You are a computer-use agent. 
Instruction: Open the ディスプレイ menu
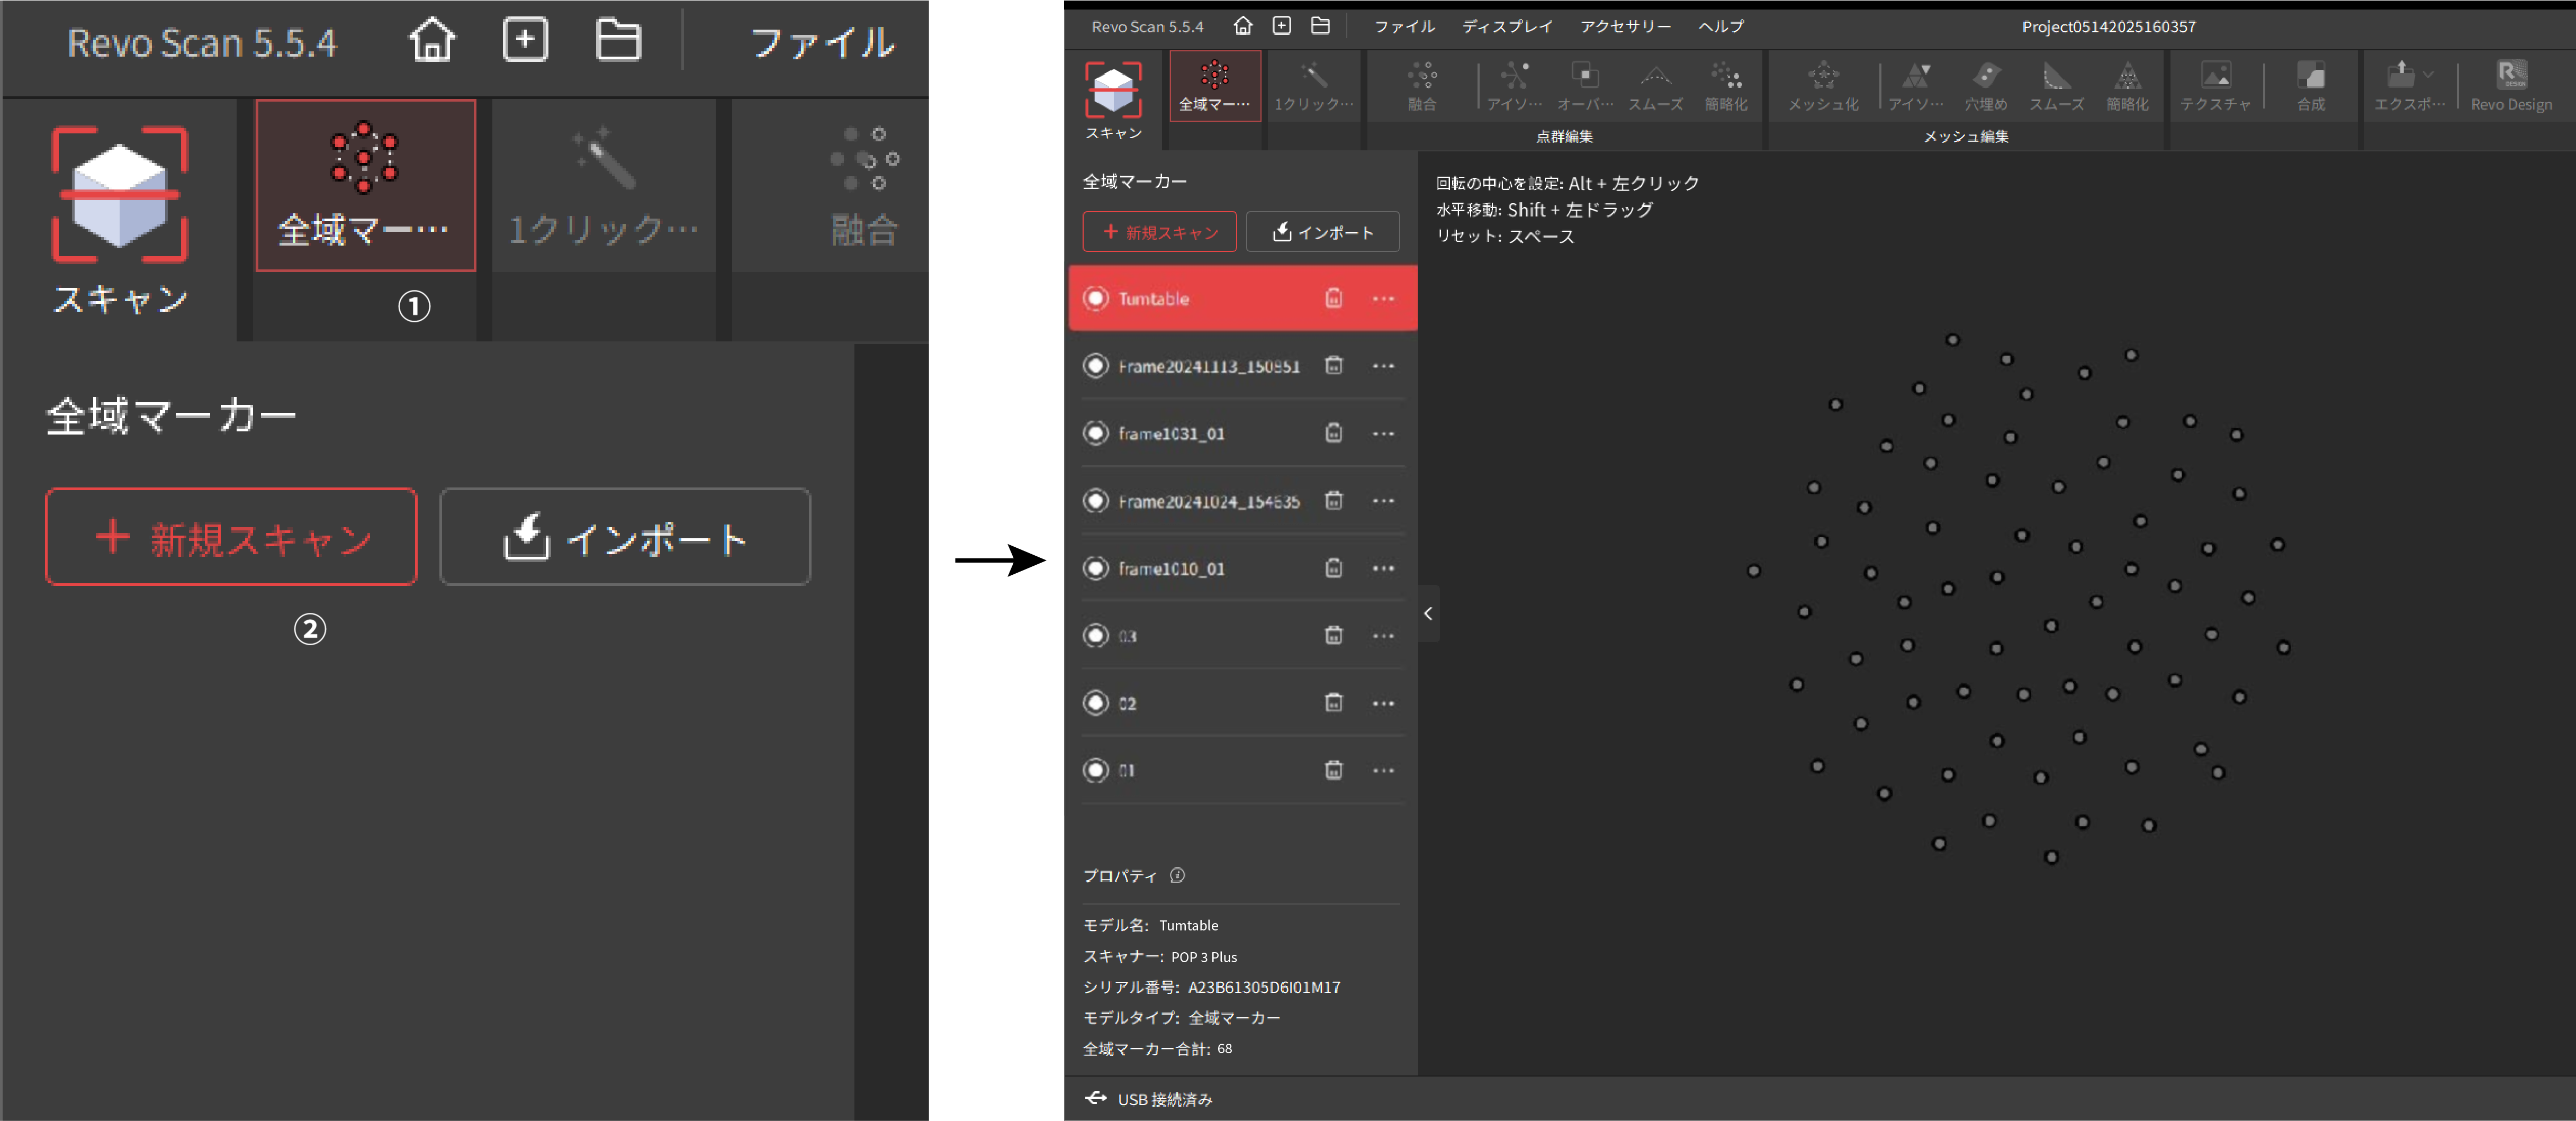[x=1506, y=27]
